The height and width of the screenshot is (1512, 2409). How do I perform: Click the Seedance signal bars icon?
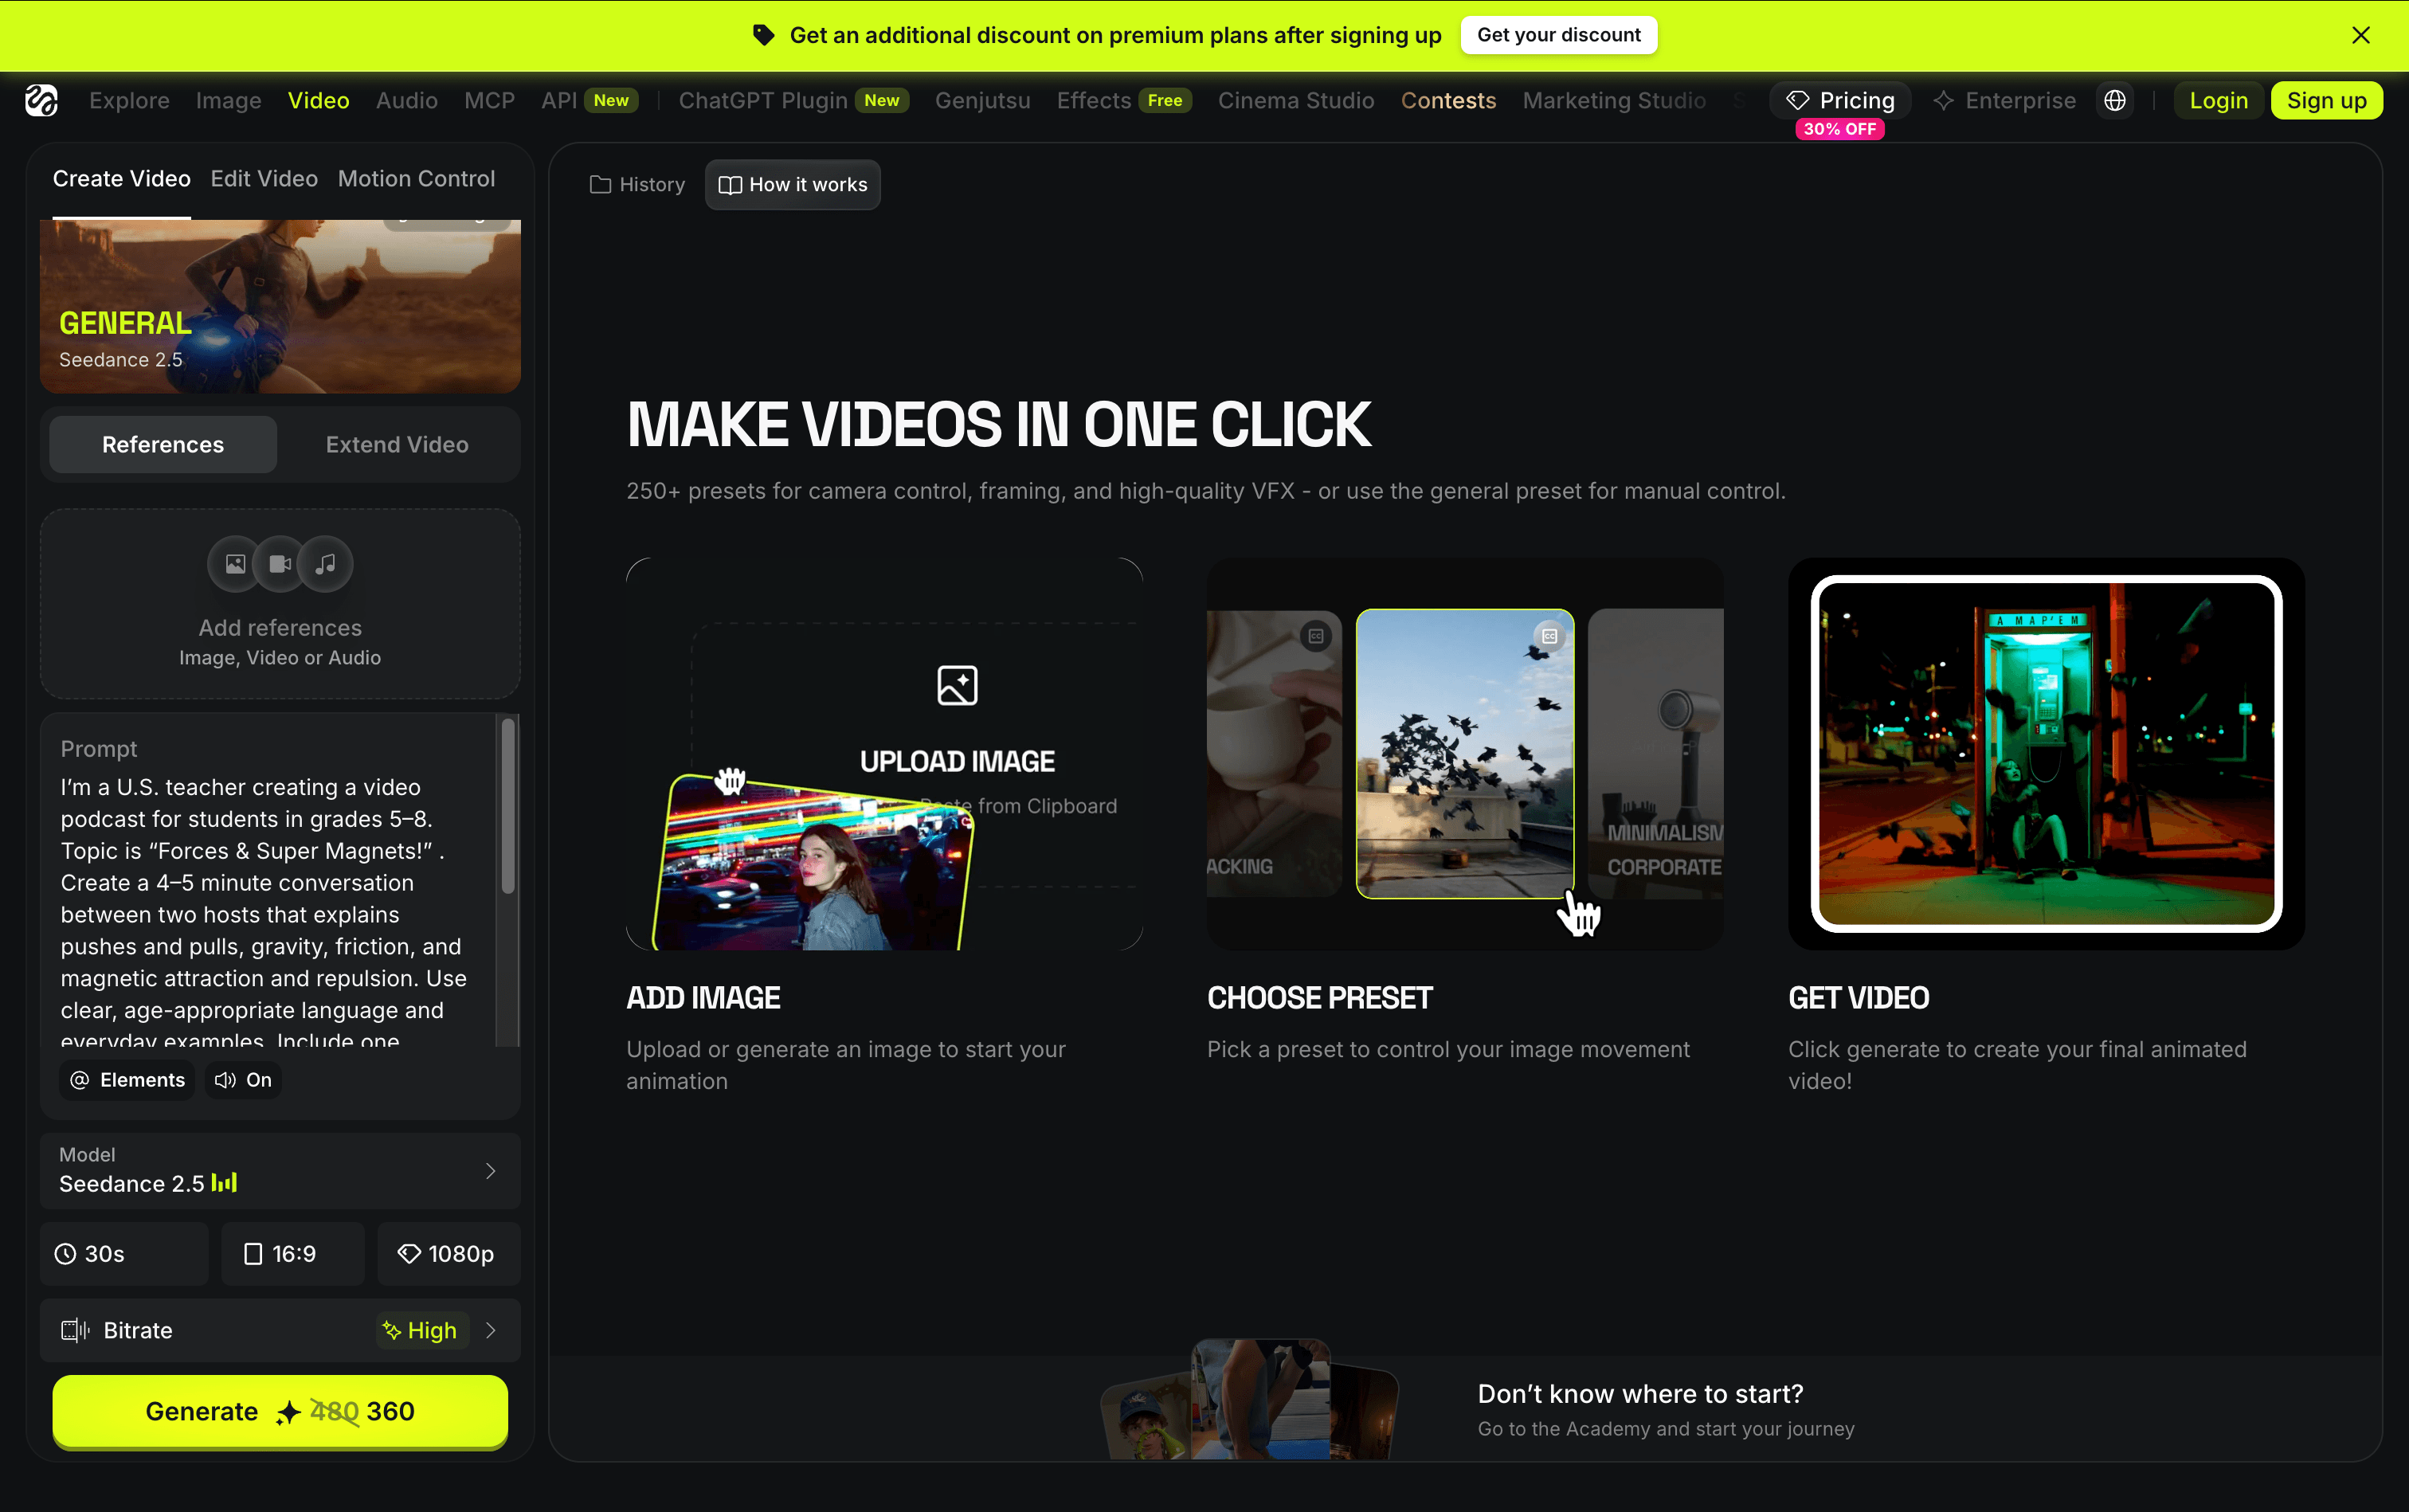click(224, 1183)
